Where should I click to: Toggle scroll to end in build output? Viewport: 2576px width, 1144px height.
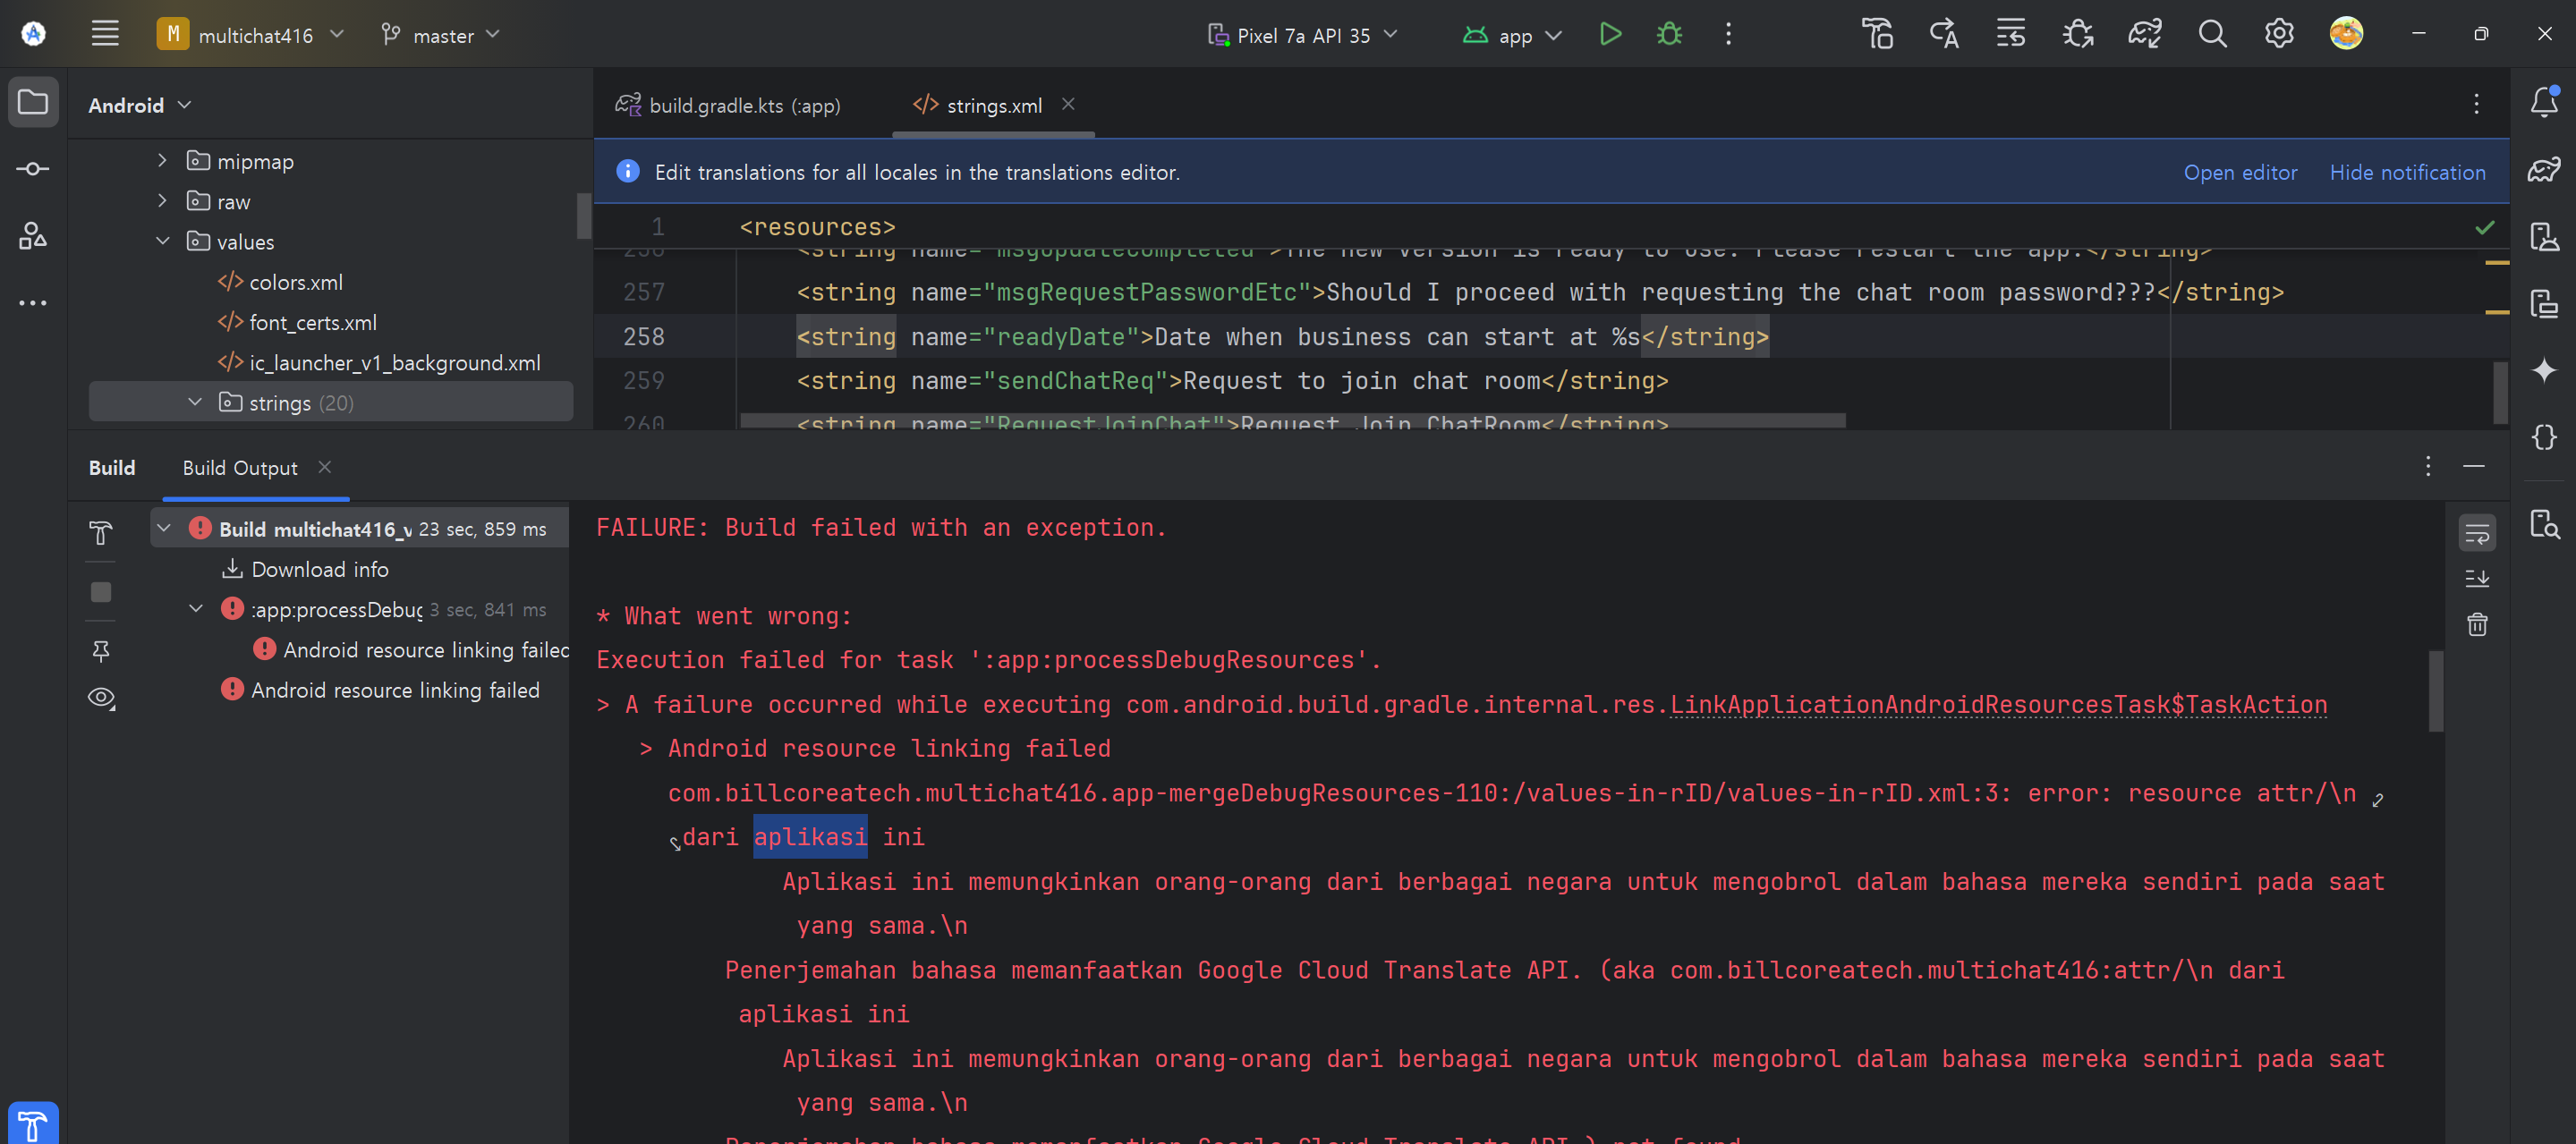pyautogui.click(x=2477, y=579)
